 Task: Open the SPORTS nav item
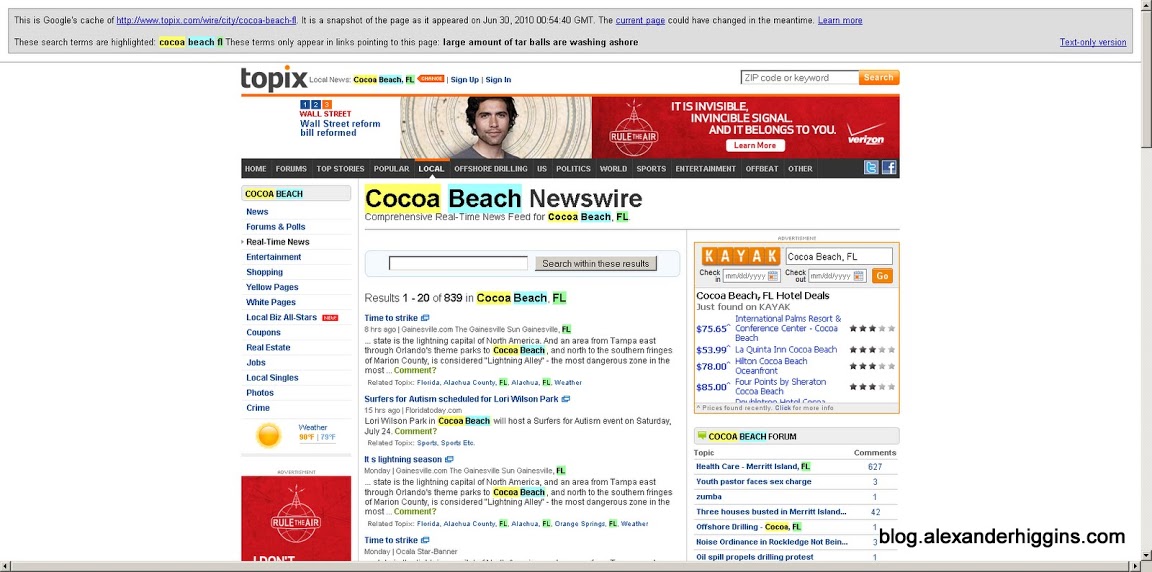pos(651,169)
